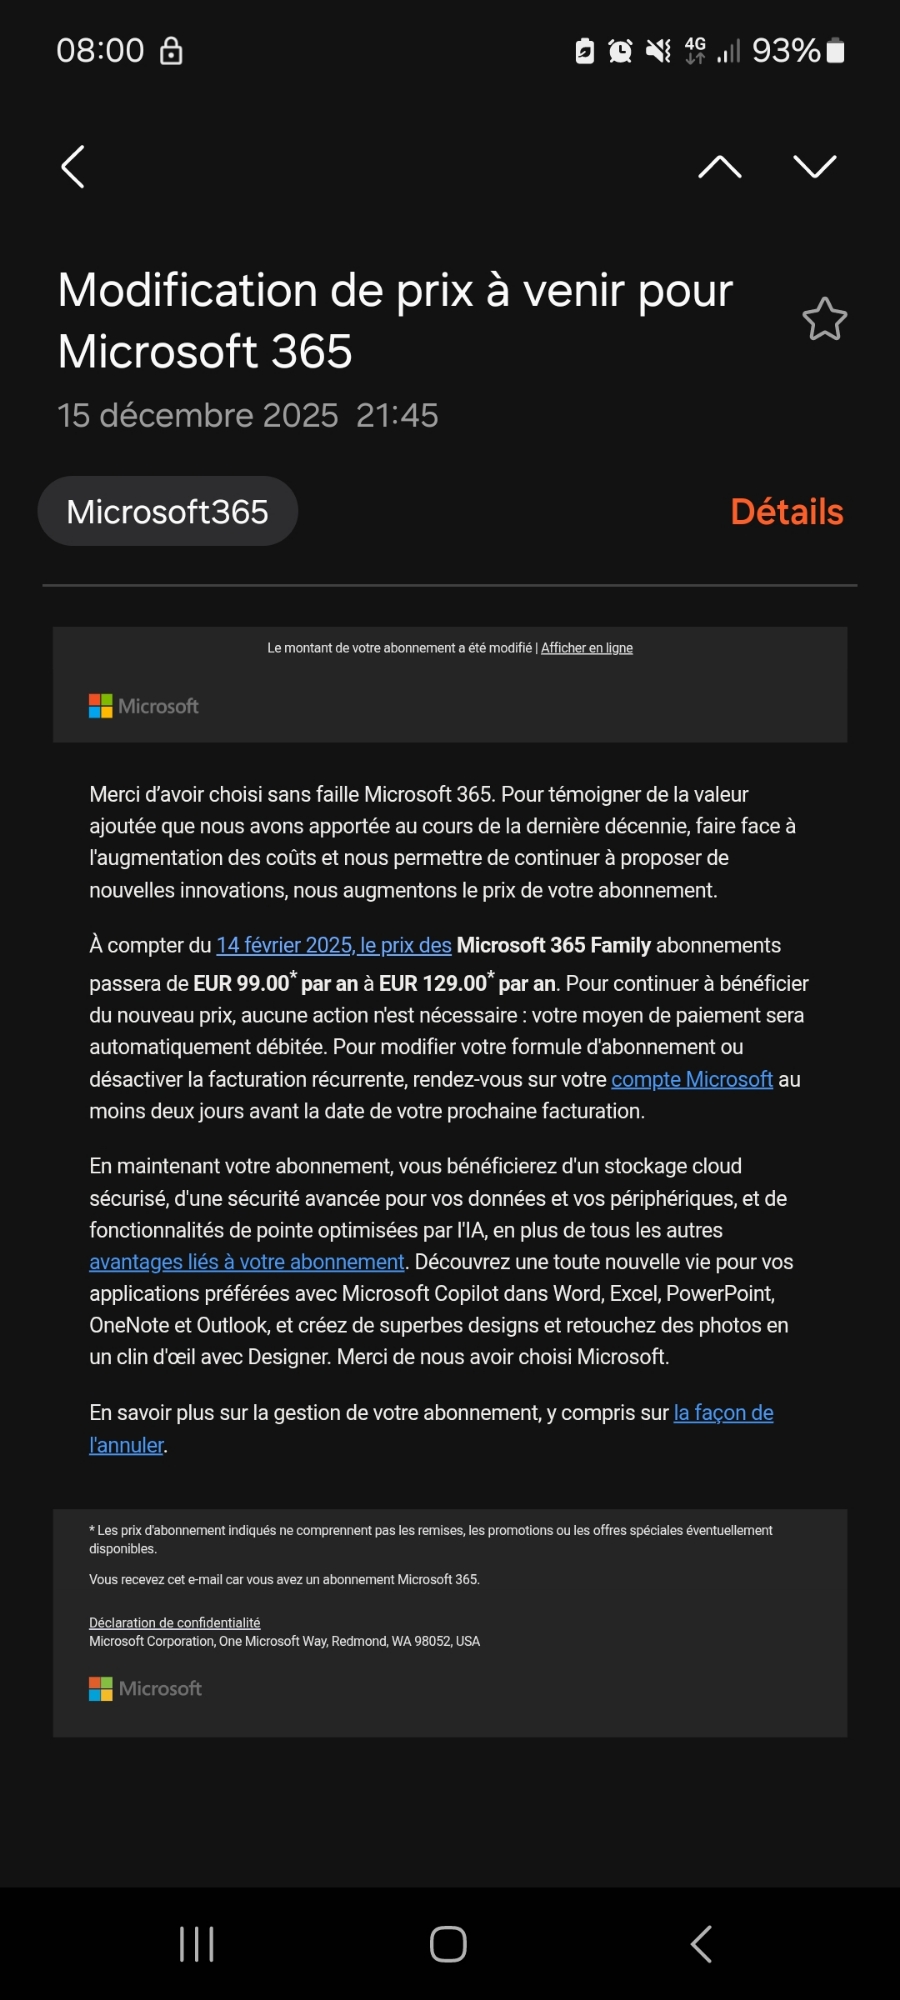Tap the Microsoft365 sender chip
Image resolution: width=900 pixels, height=2000 pixels.
[x=168, y=512]
